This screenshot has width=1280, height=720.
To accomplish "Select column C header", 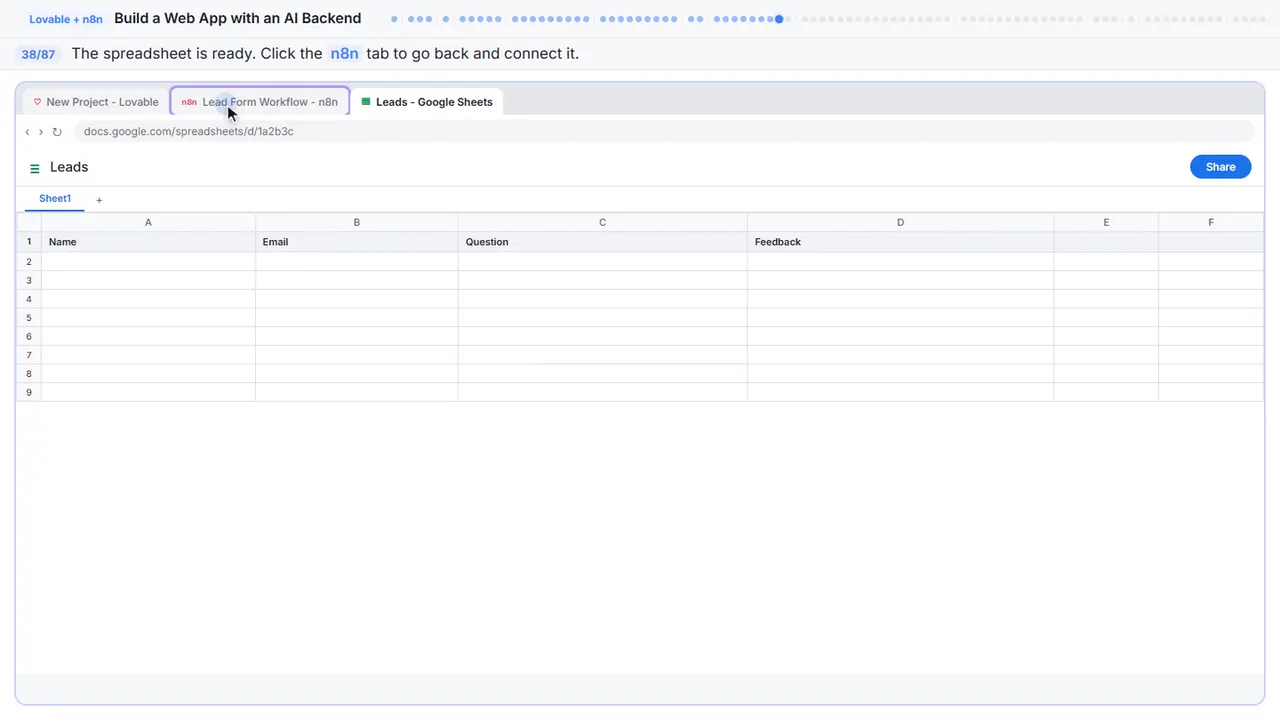I will [603, 222].
